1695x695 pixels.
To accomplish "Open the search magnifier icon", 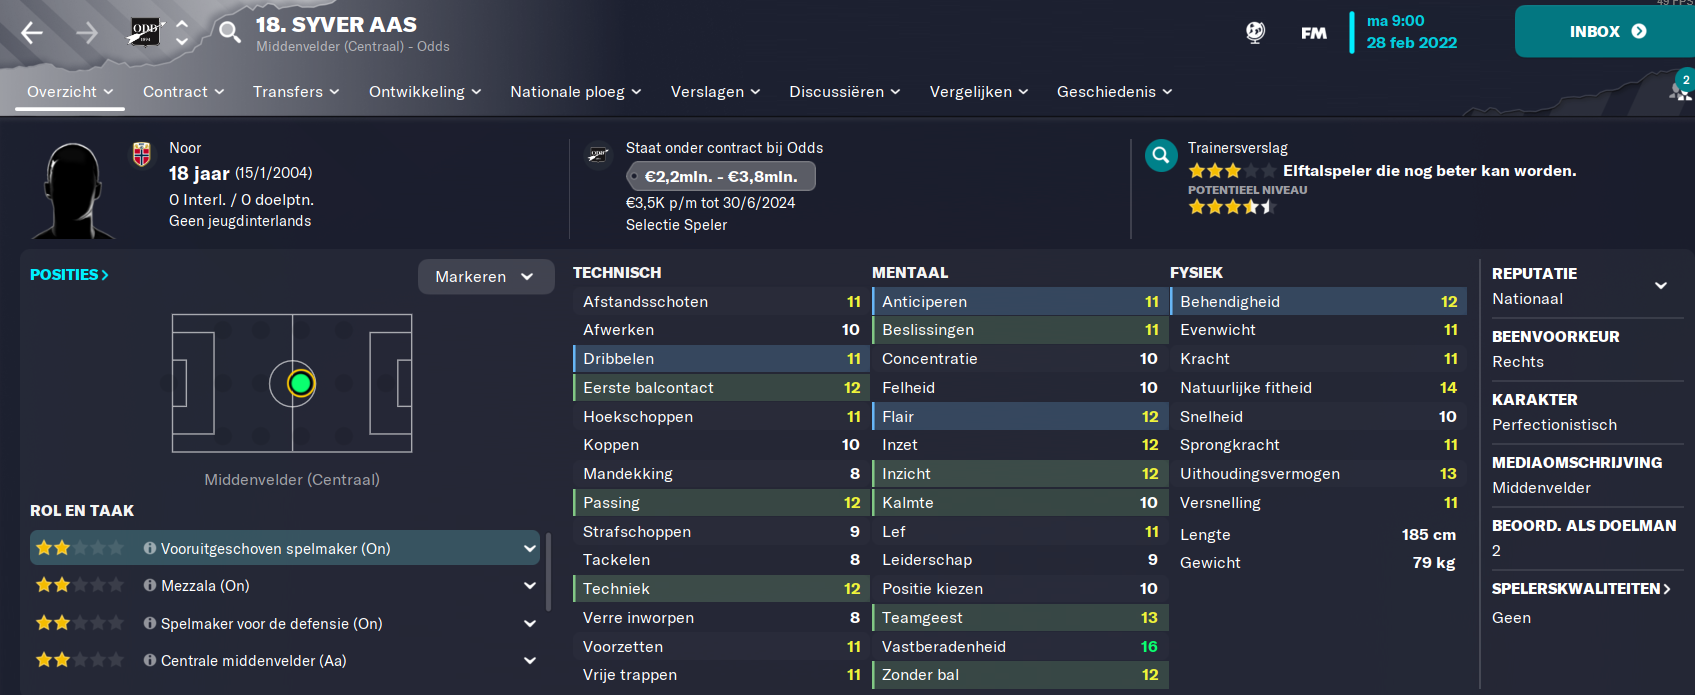I will coord(230,33).
